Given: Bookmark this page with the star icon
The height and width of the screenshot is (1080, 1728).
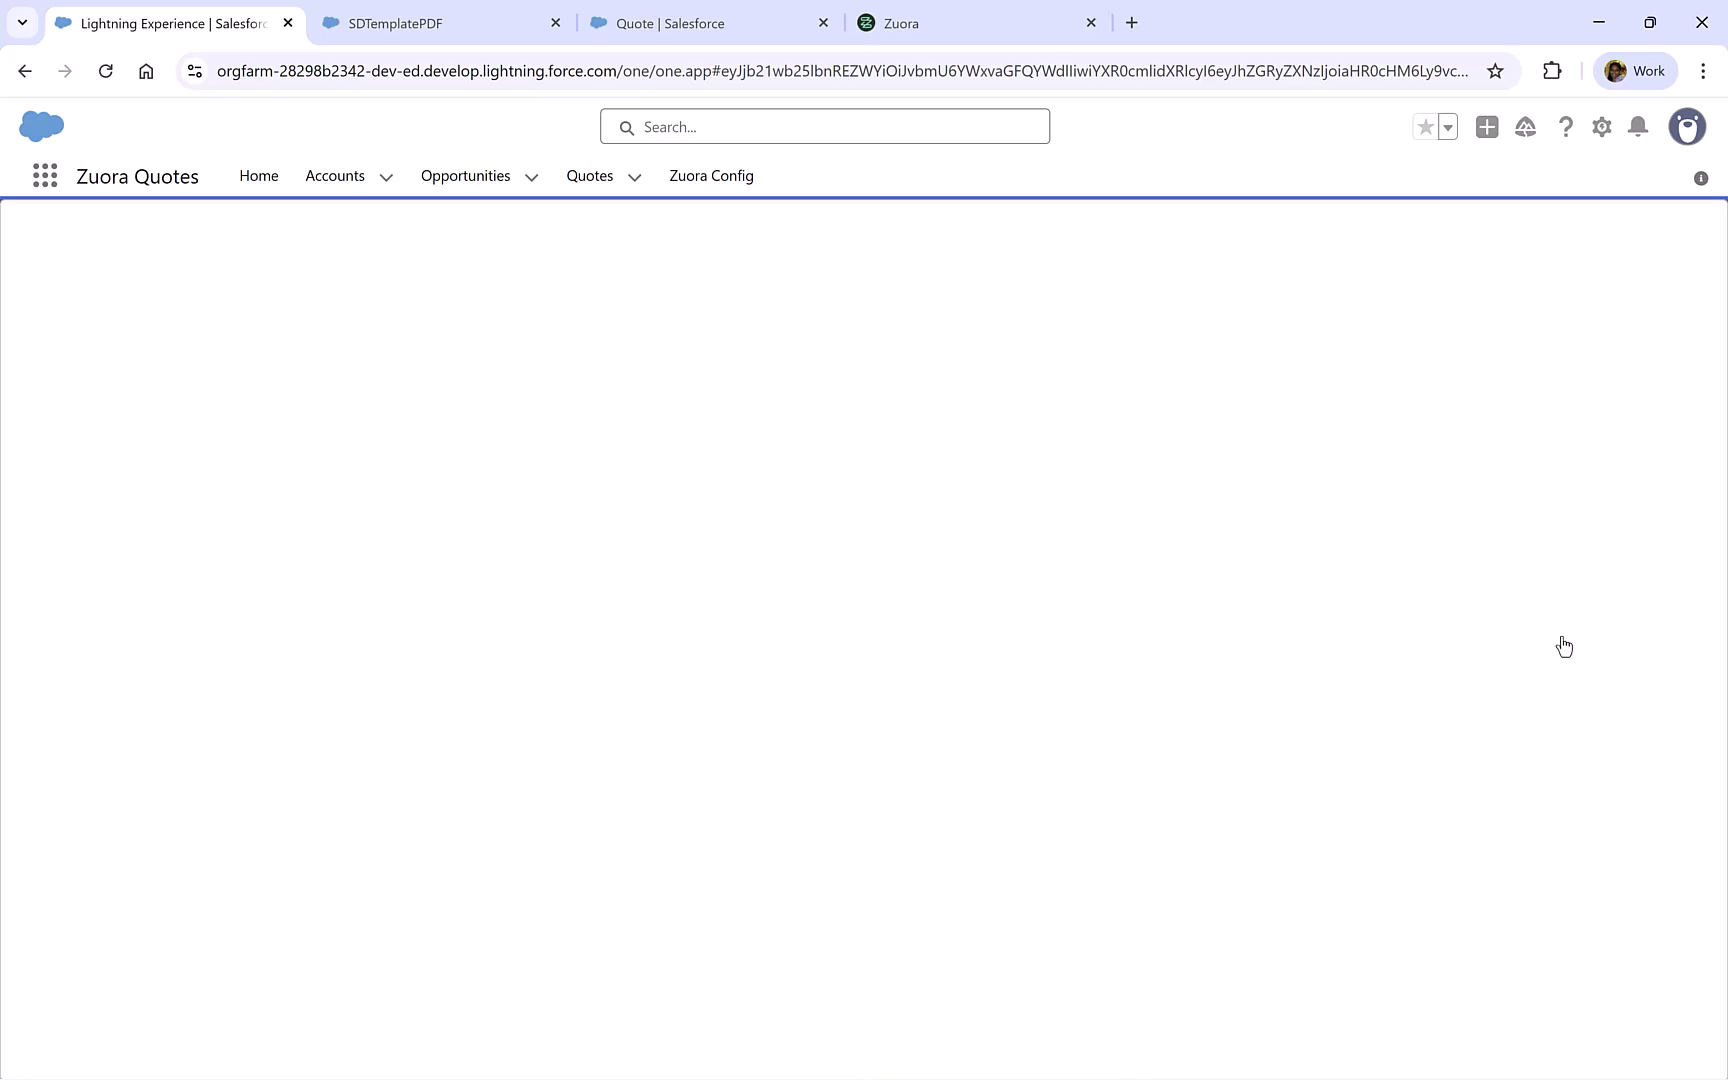Looking at the screenshot, I should [x=1495, y=70].
